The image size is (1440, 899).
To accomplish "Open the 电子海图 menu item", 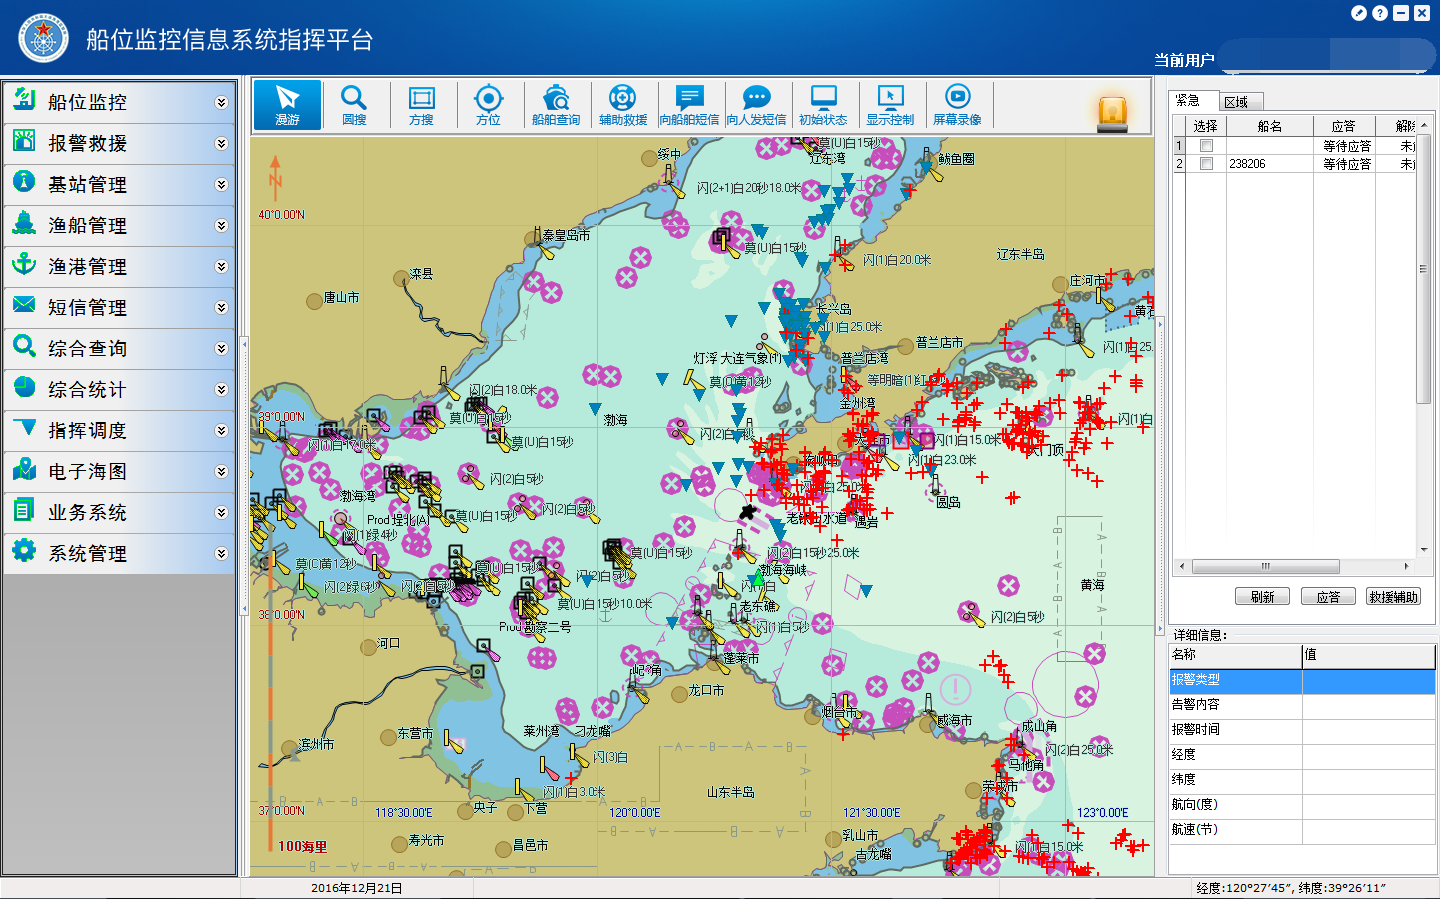I will coord(119,471).
